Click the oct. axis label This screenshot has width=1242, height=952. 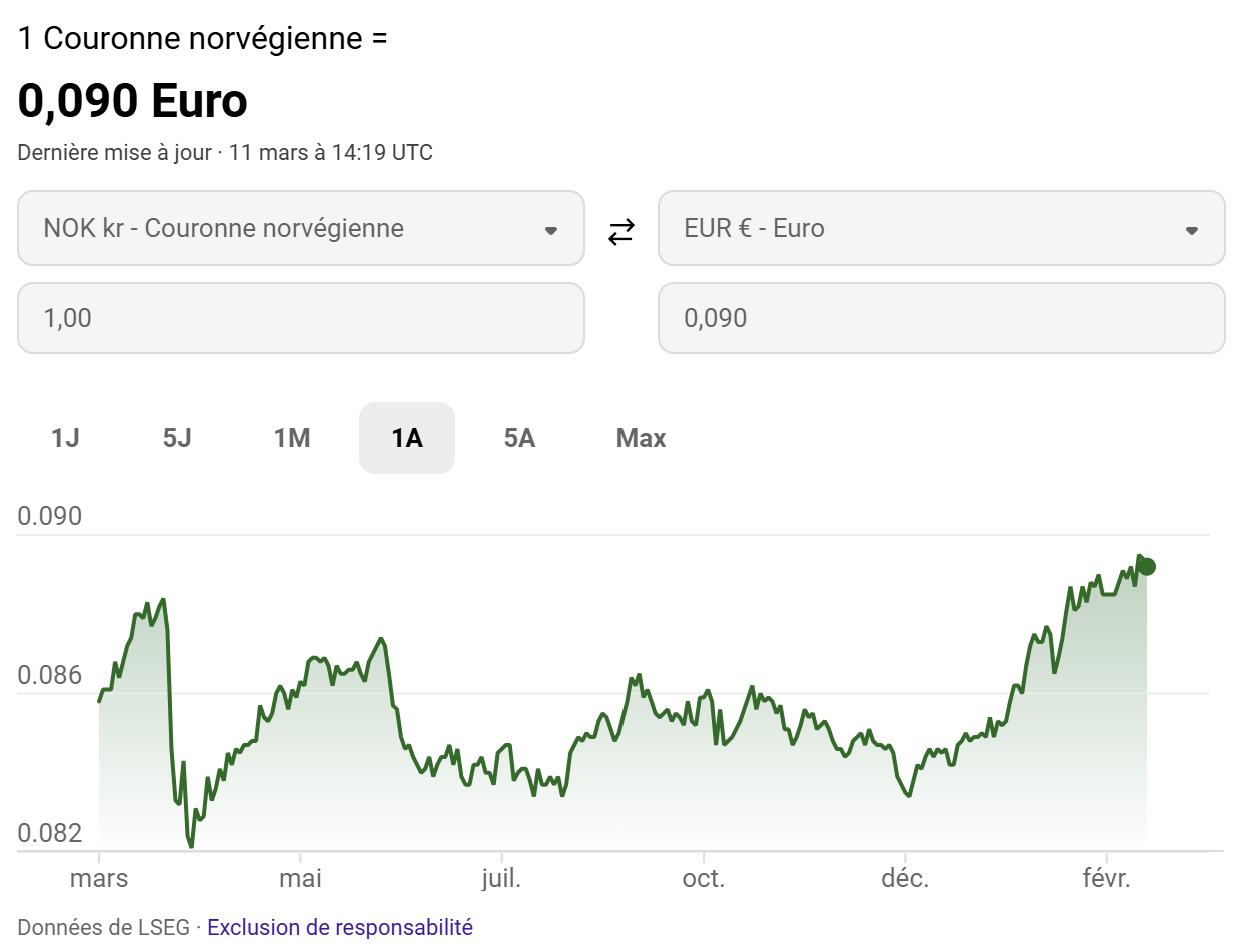point(704,879)
